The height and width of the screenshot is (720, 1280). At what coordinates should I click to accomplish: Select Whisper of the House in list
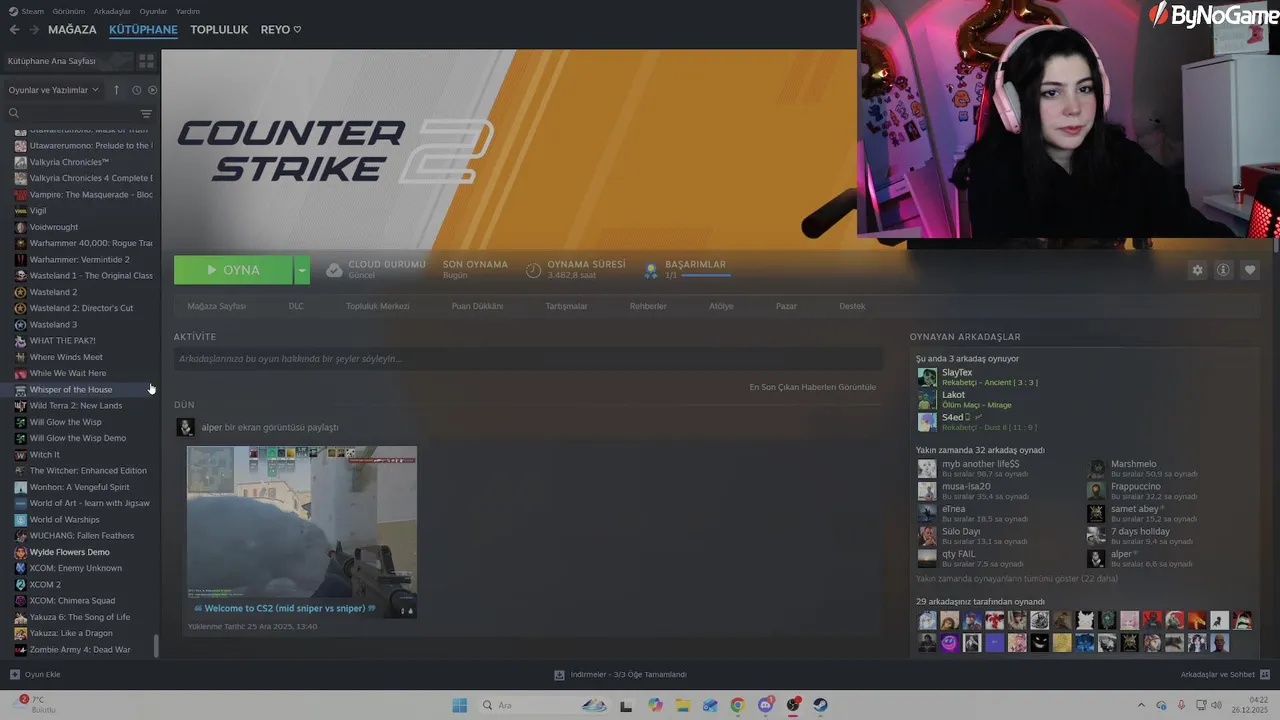point(80,389)
